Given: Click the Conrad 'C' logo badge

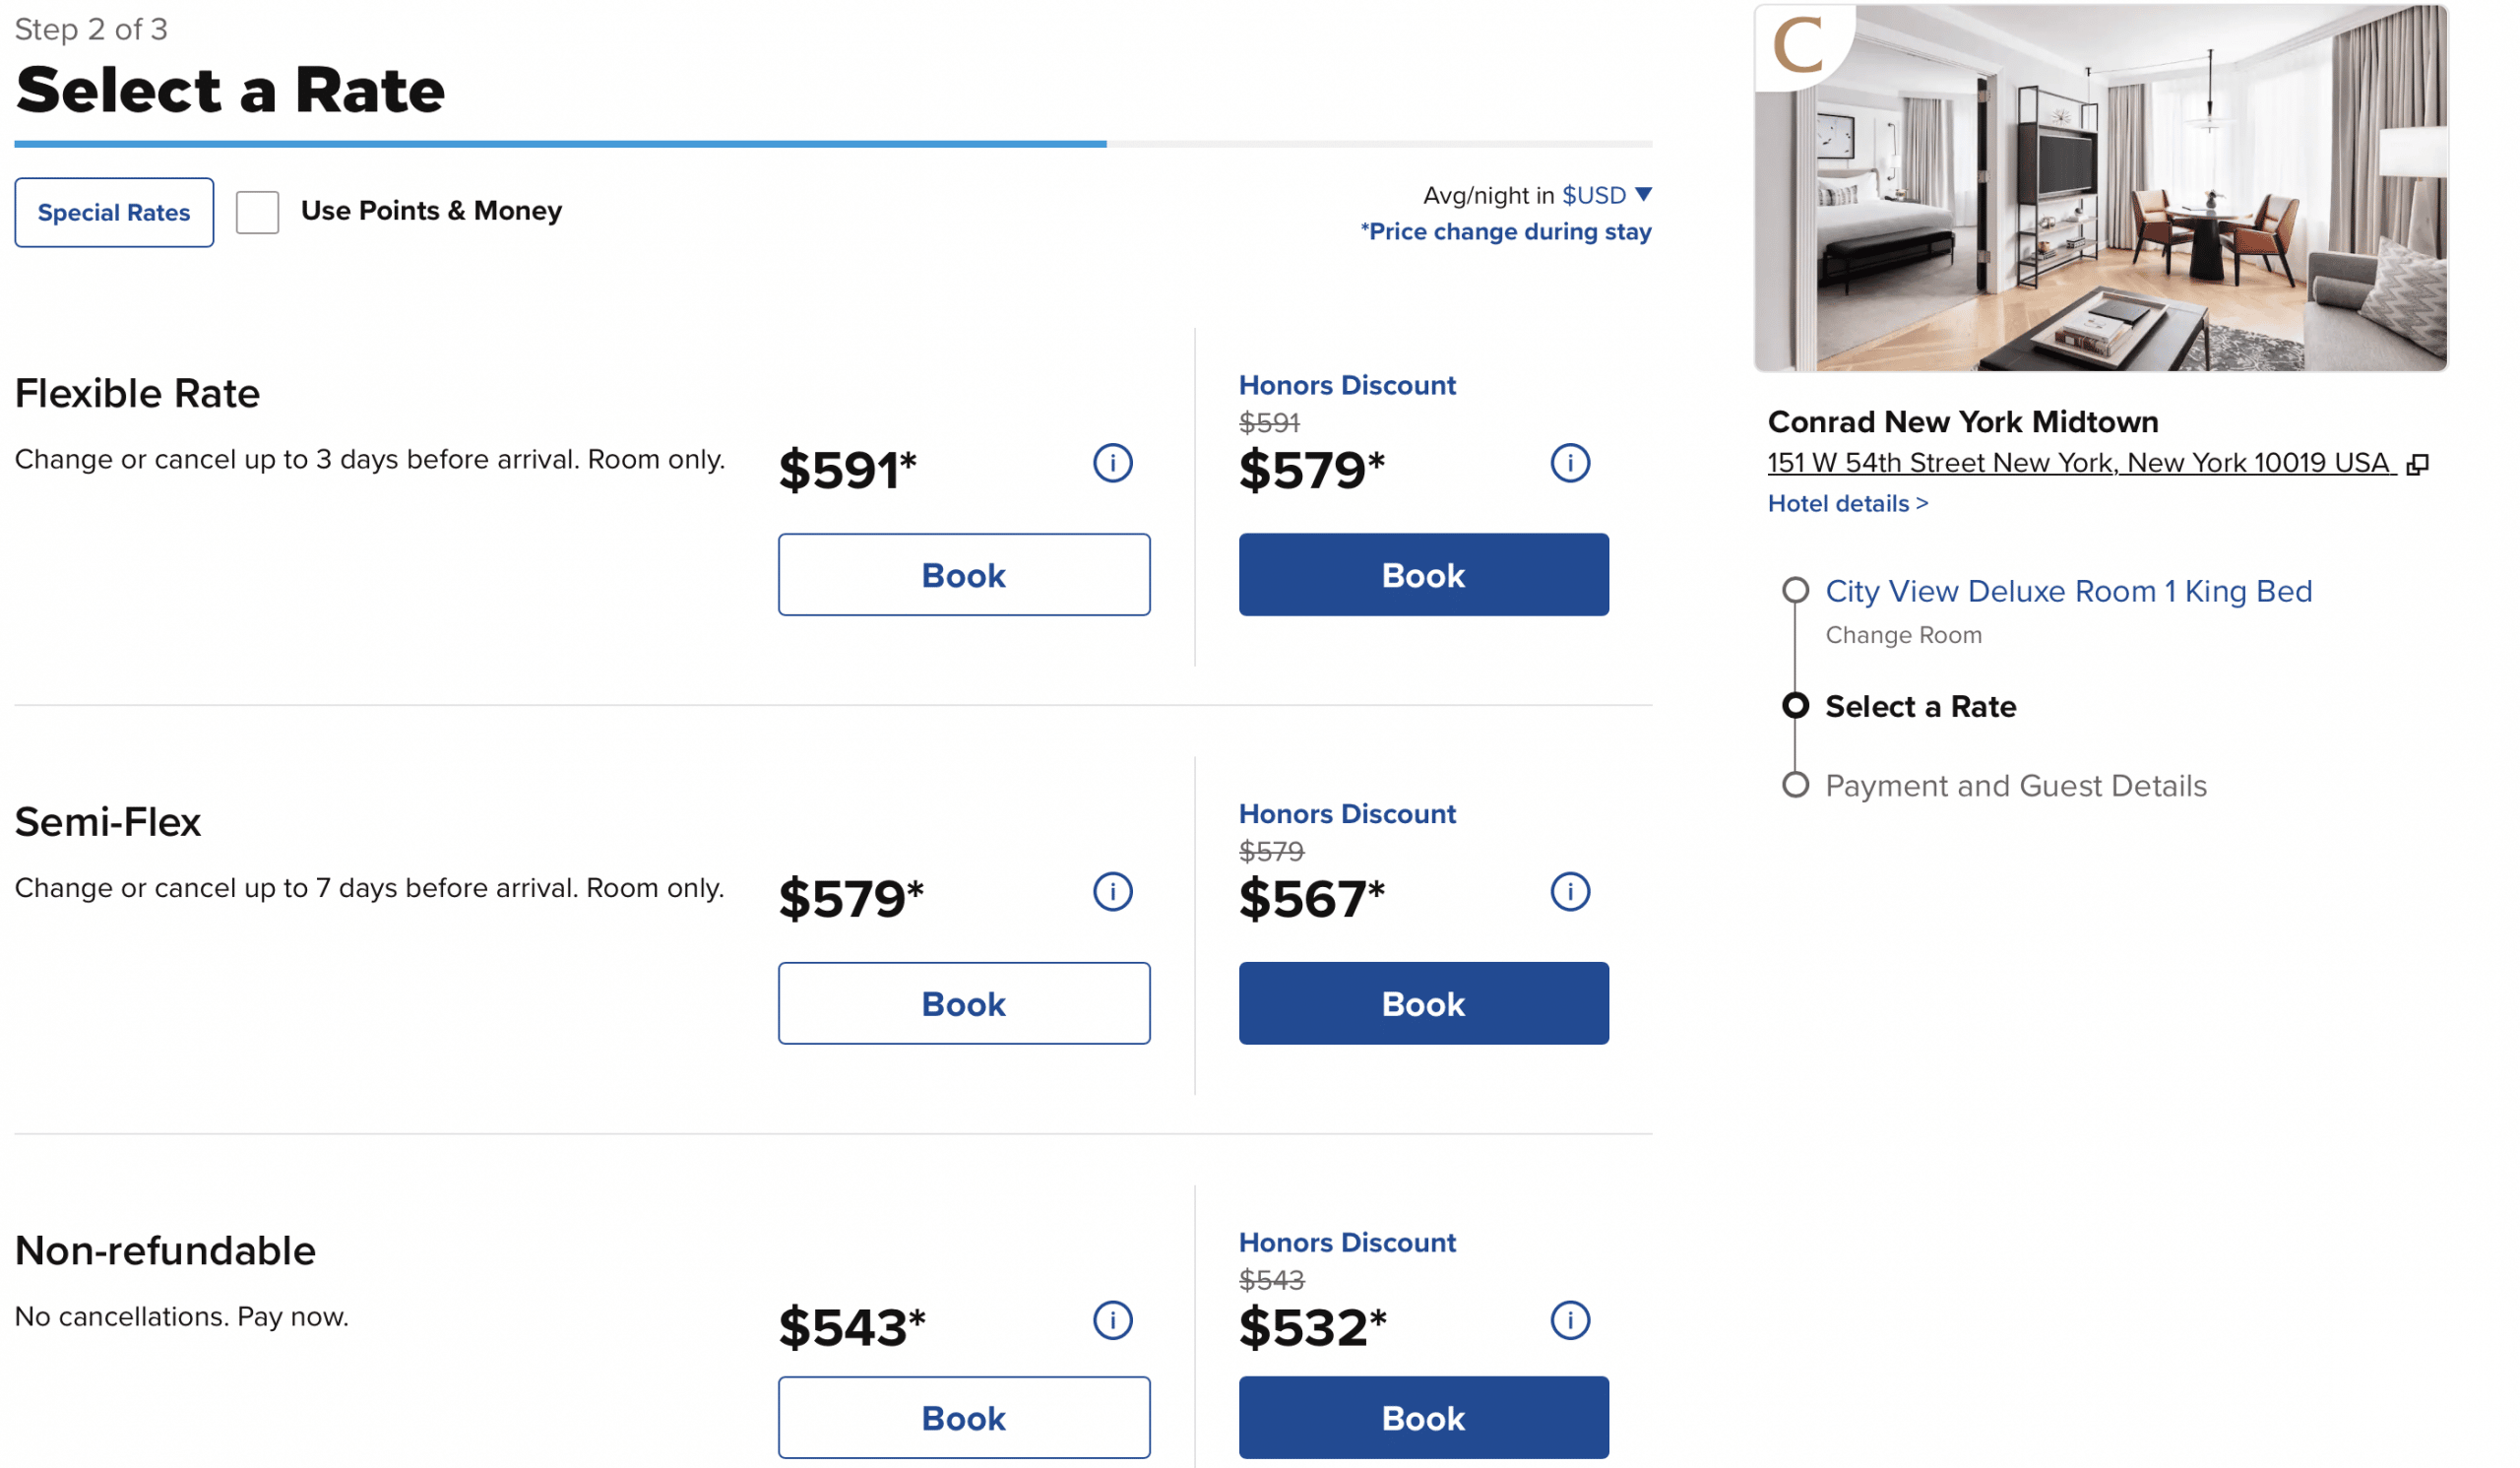Looking at the screenshot, I should 1798,46.
